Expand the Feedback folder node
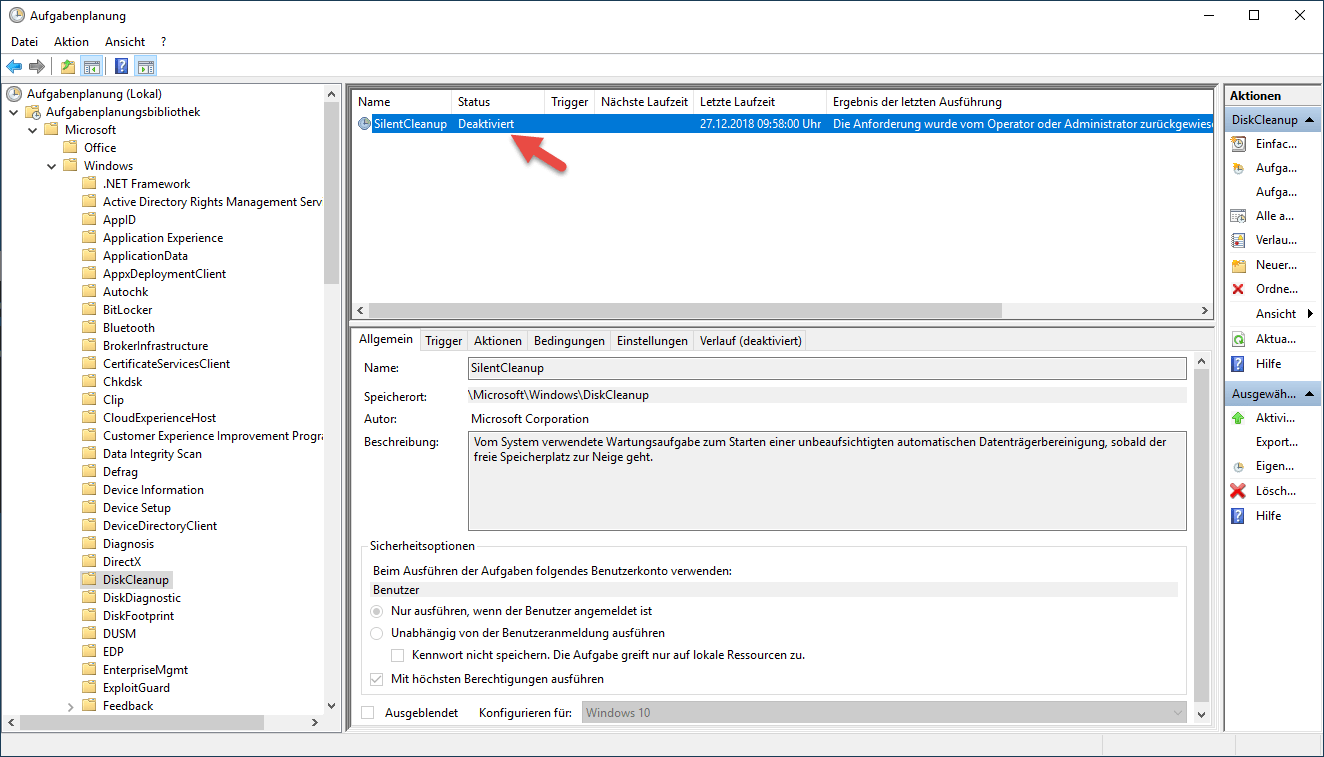The width and height of the screenshot is (1324, 757). (70, 706)
